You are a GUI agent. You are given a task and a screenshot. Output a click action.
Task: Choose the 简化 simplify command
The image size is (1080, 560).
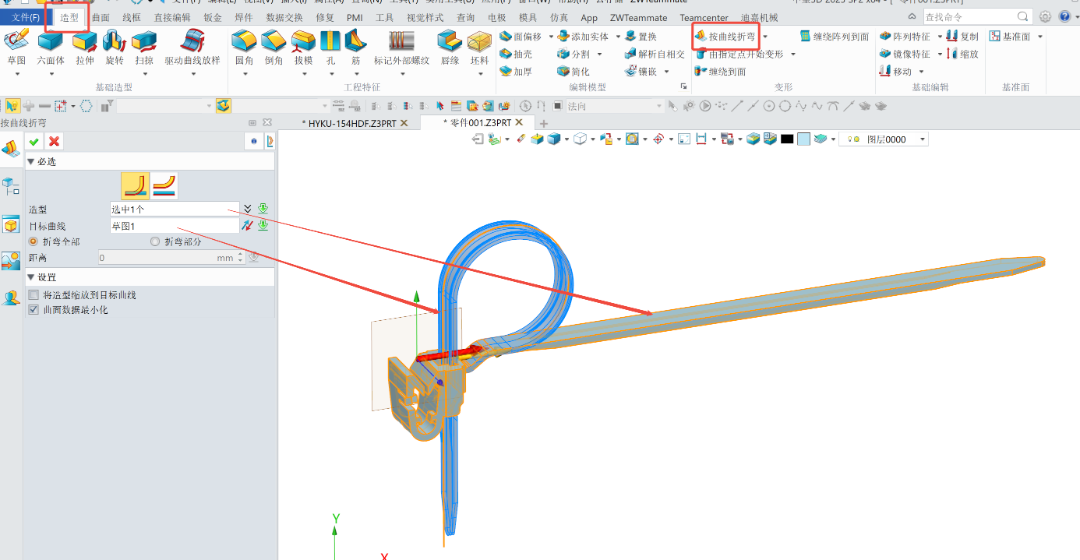pyautogui.click(x=573, y=71)
